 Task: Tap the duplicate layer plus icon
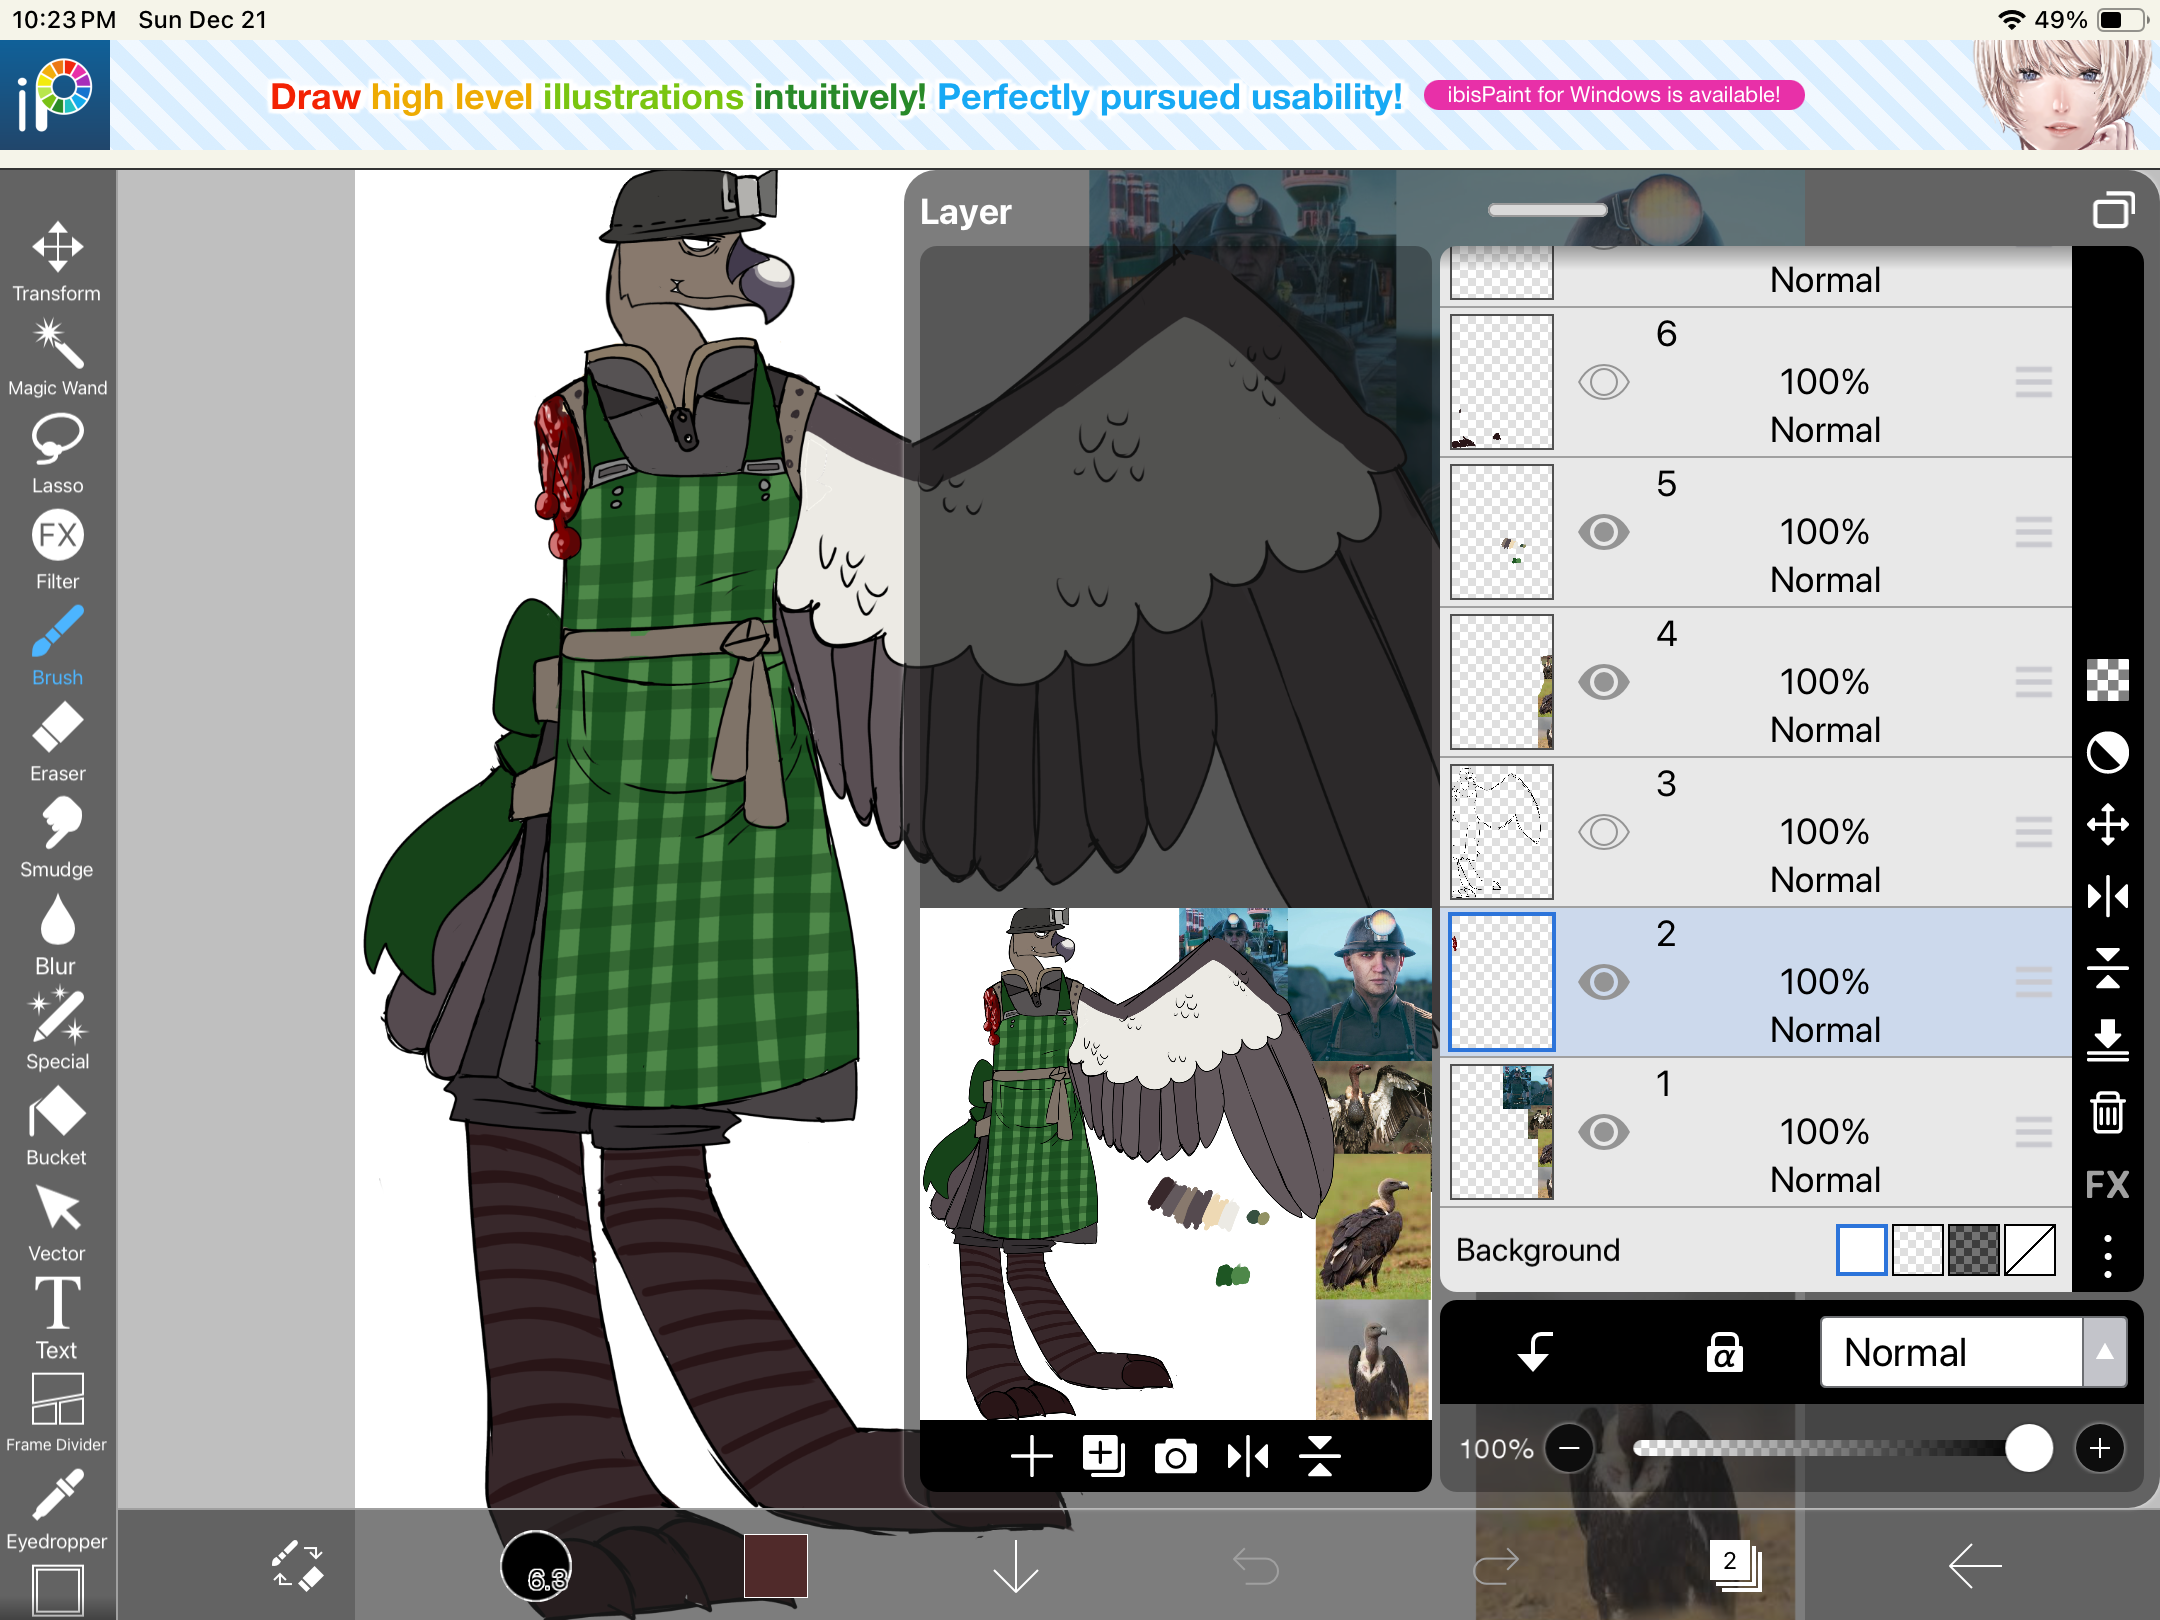[x=1103, y=1456]
